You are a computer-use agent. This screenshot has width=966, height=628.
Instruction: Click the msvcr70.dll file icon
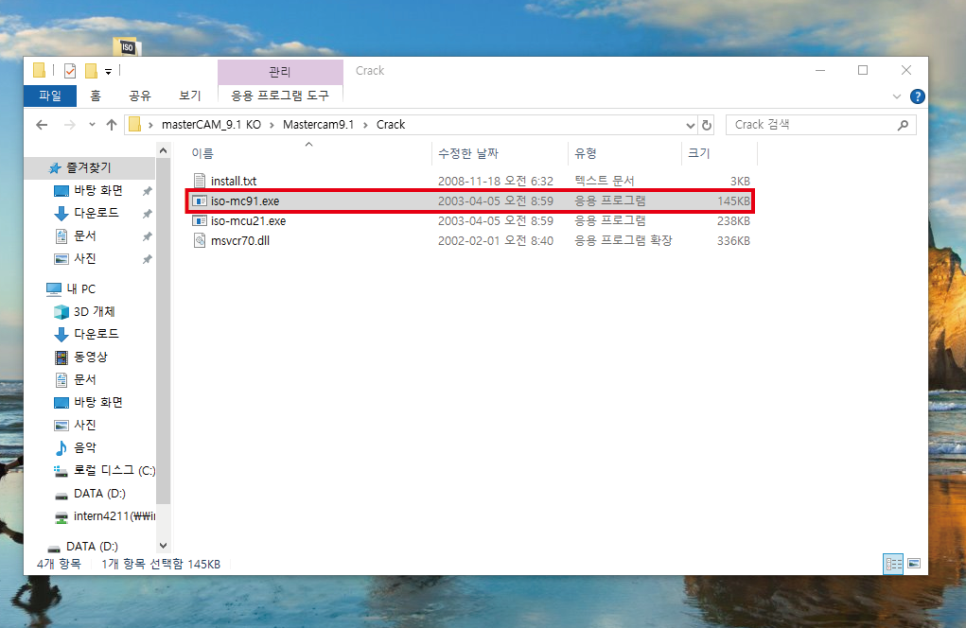[x=199, y=240]
